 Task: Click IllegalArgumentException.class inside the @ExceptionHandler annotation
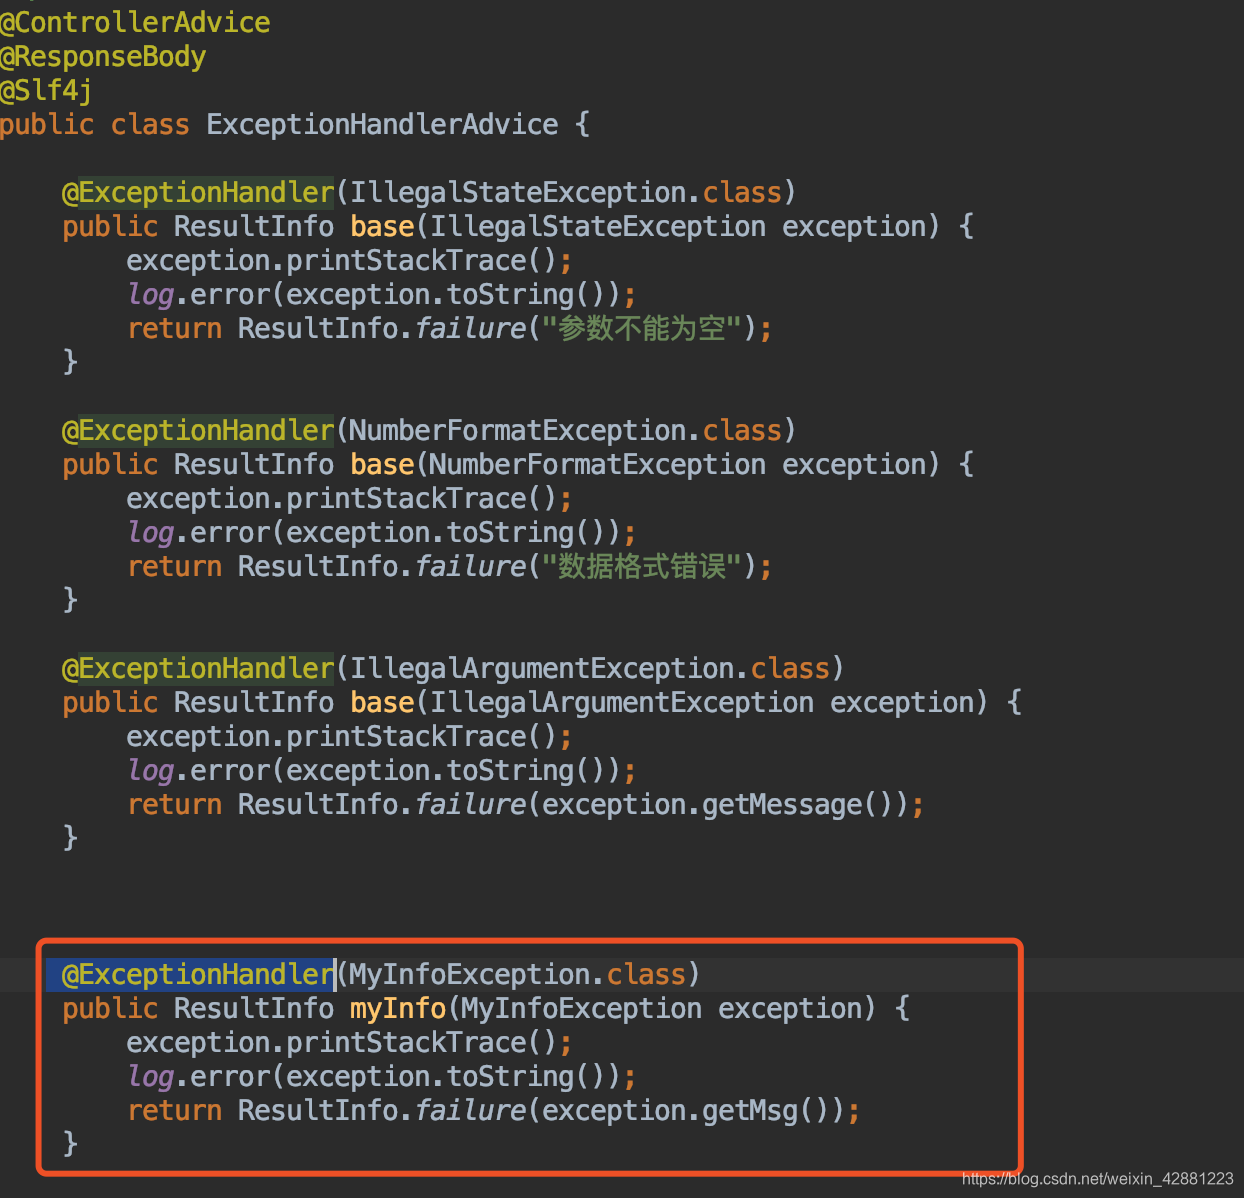coord(590,668)
